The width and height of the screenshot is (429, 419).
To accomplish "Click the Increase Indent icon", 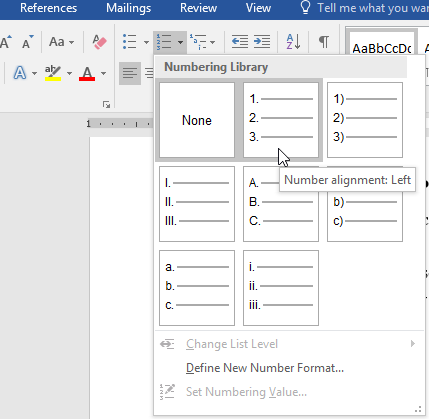I will click(x=262, y=42).
